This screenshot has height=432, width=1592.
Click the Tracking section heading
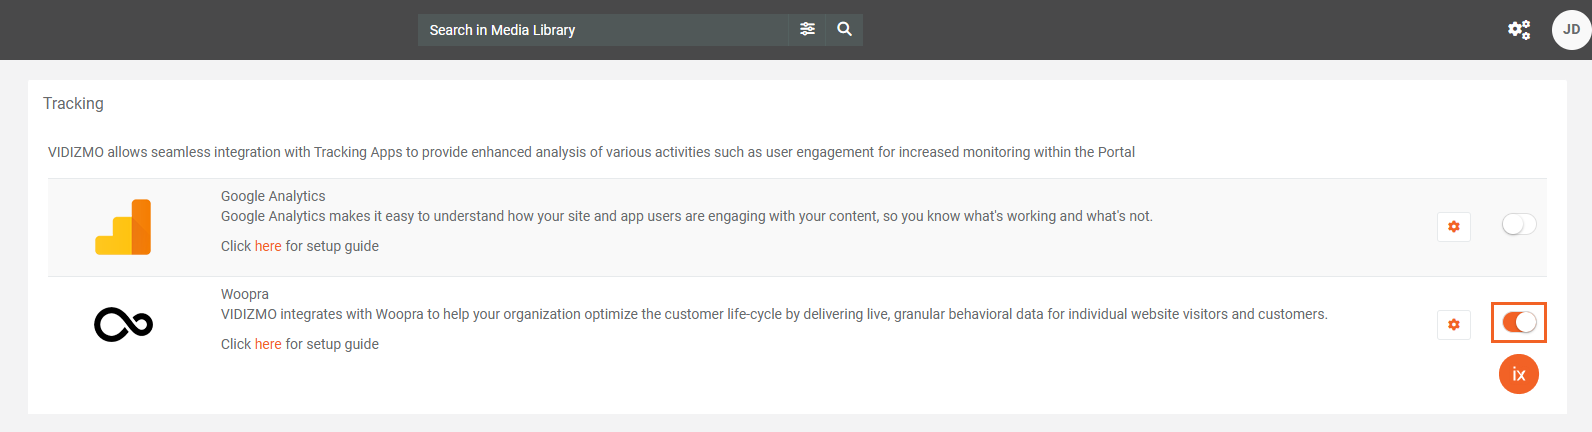point(73,104)
